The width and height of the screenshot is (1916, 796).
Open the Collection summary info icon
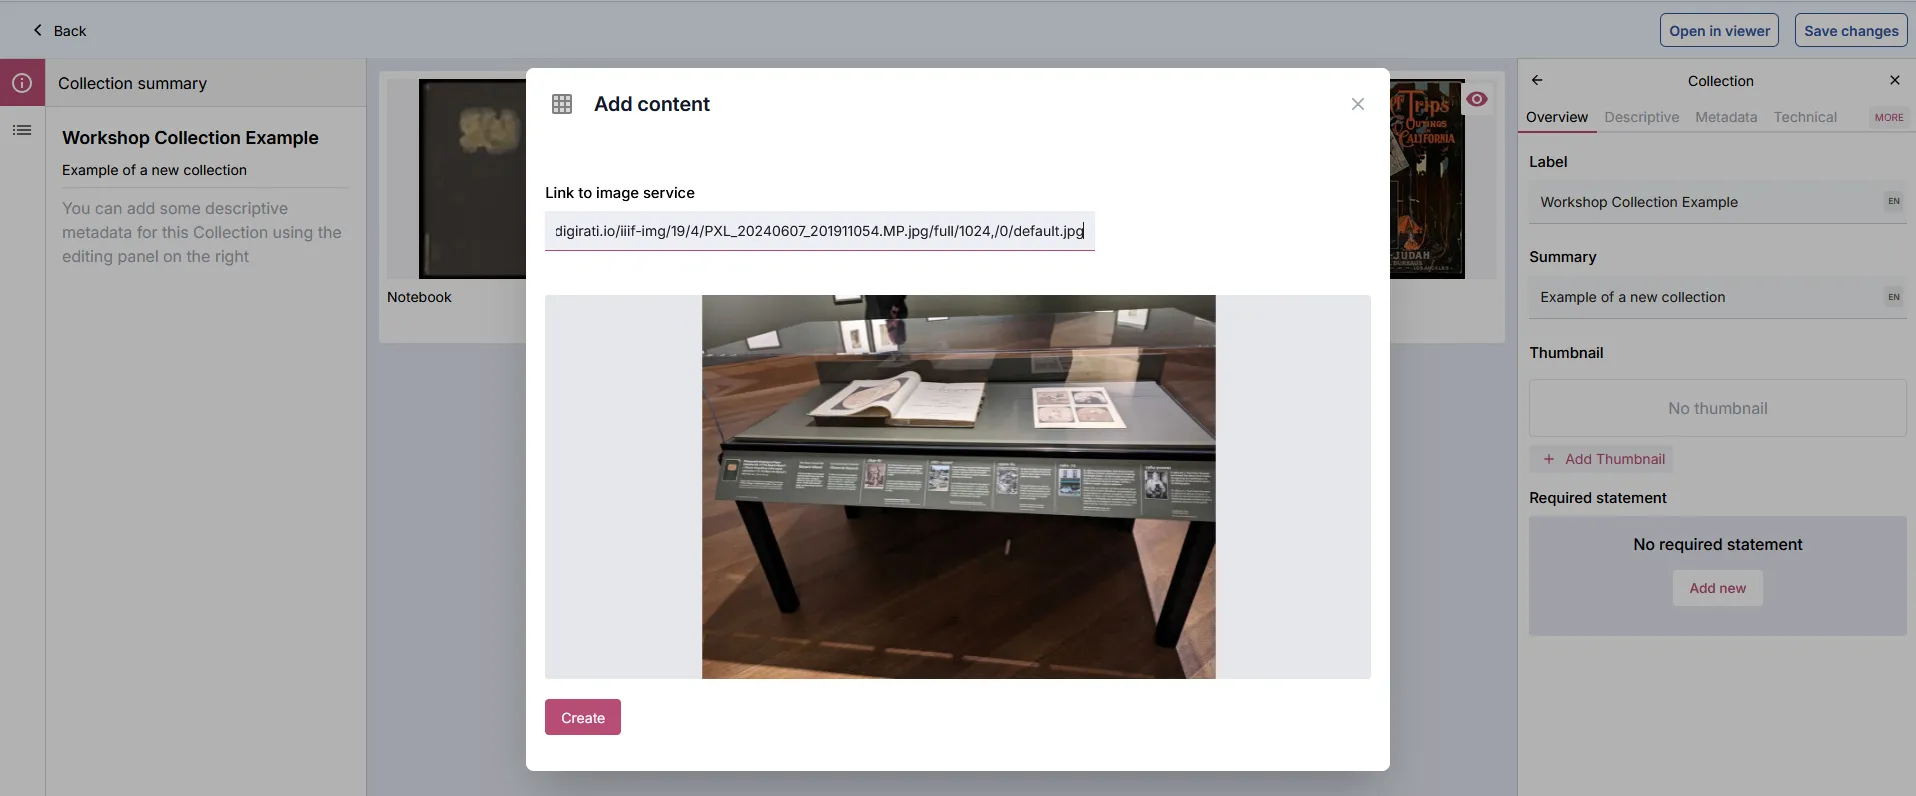coord(22,83)
